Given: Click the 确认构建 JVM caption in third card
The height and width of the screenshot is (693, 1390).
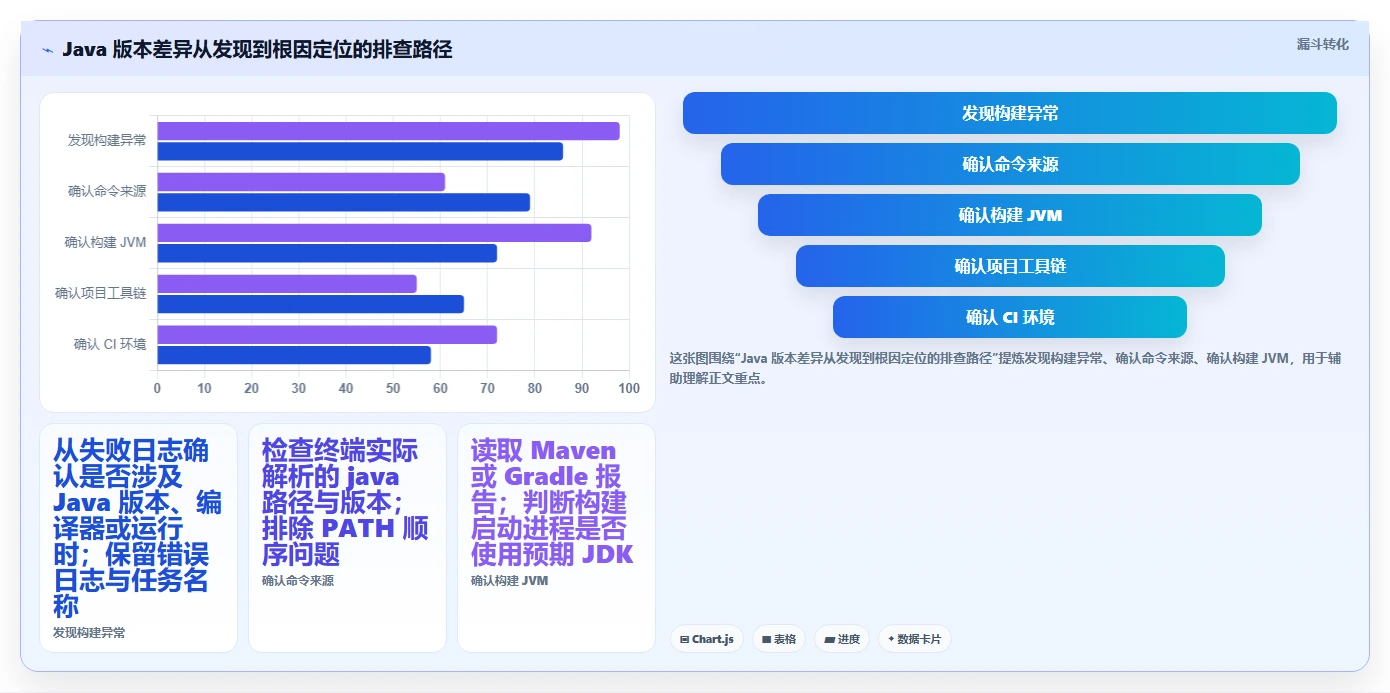Looking at the screenshot, I should click(510, 580).
